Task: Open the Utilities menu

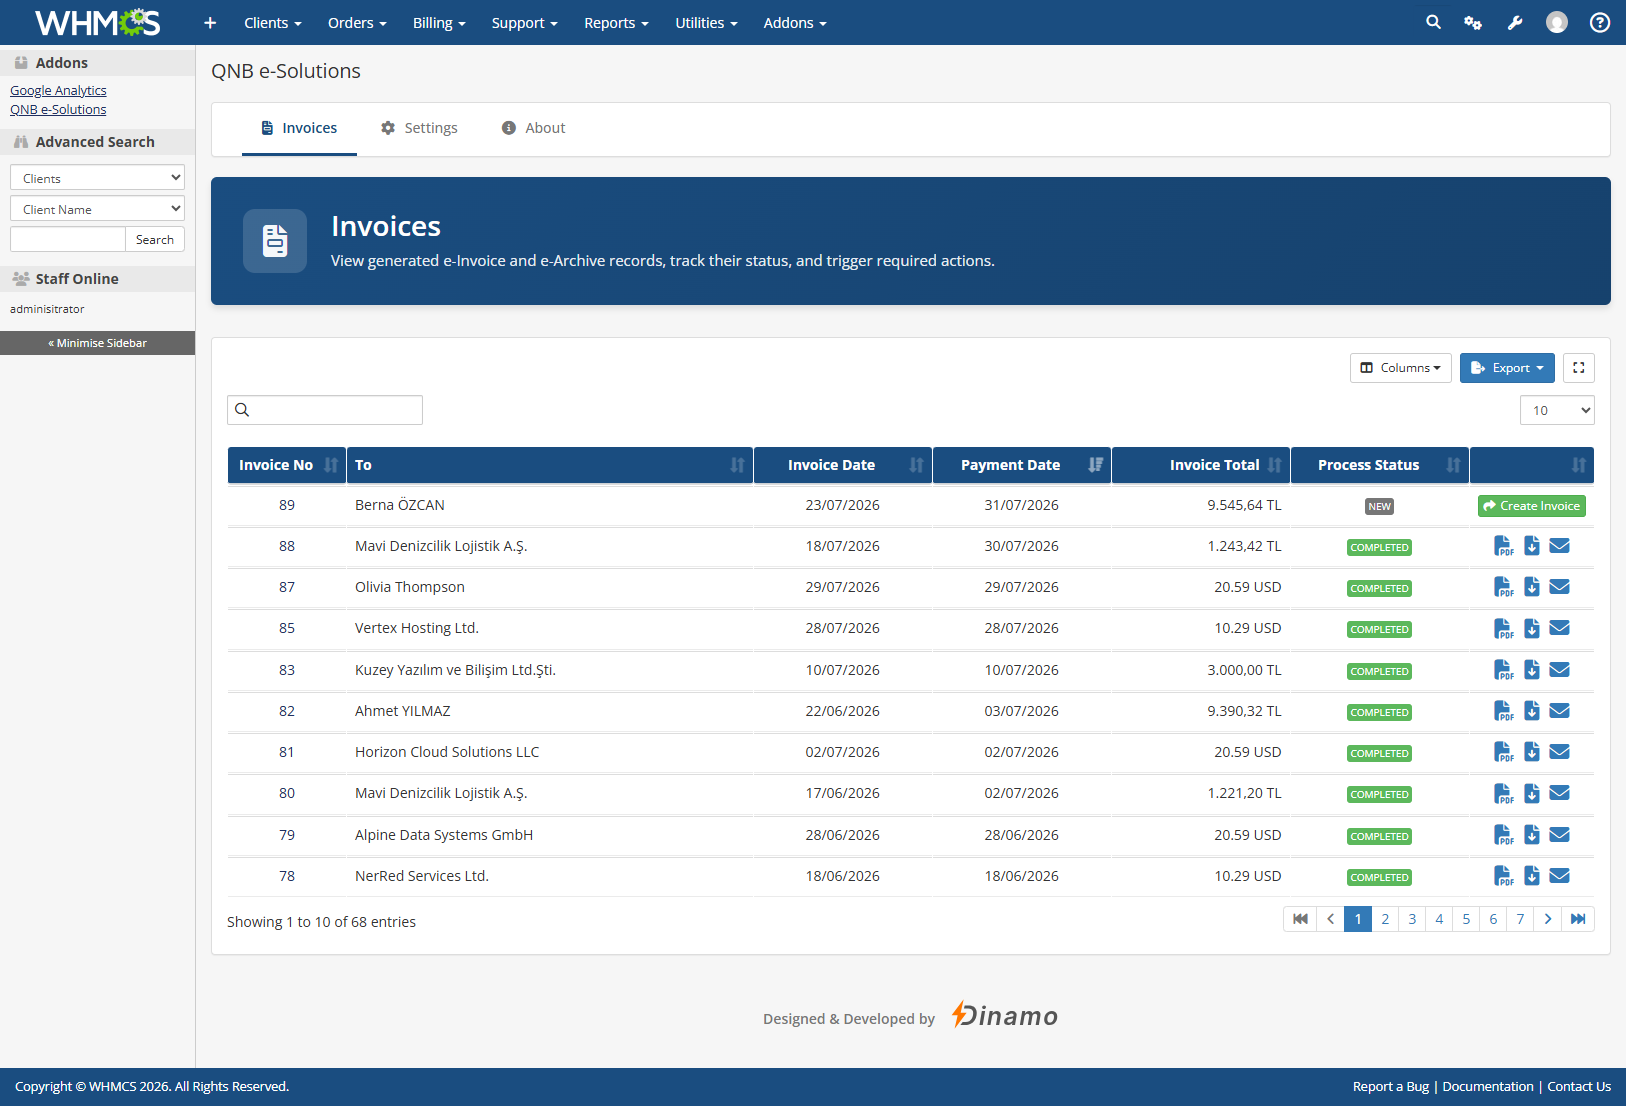Action: [x=706, y=22]
